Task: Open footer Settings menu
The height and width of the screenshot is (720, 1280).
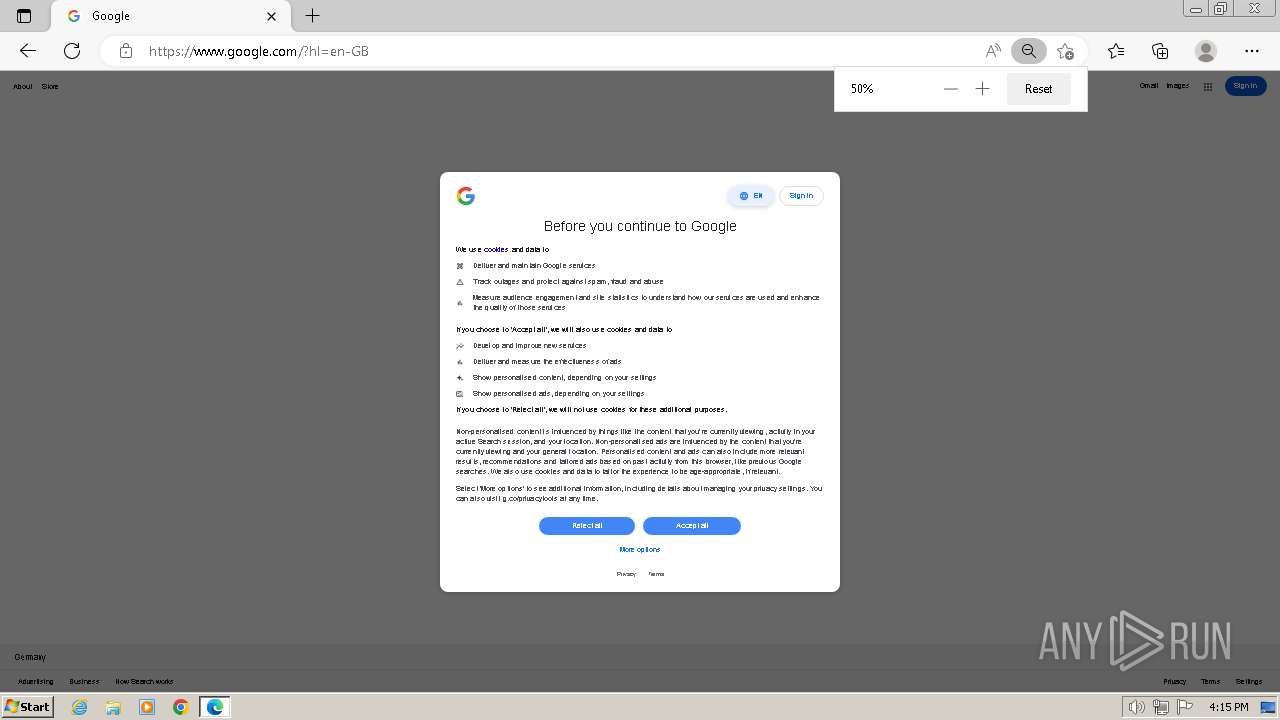Action: [1249, 682]
